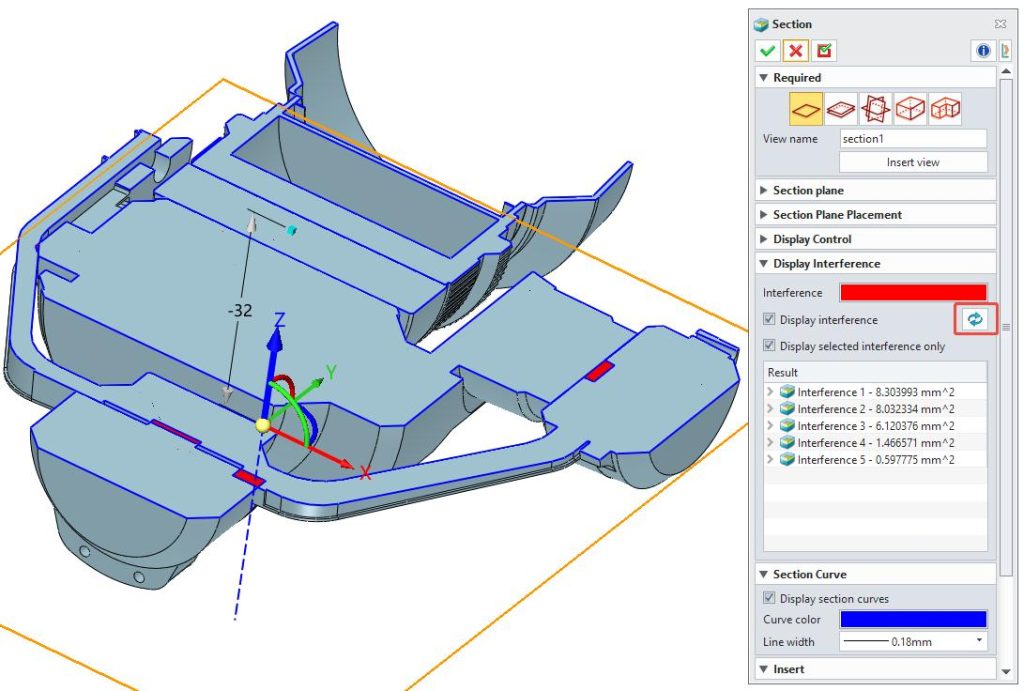
Task: Select the intersecting planes section type icon
Action: pos(875,109)
